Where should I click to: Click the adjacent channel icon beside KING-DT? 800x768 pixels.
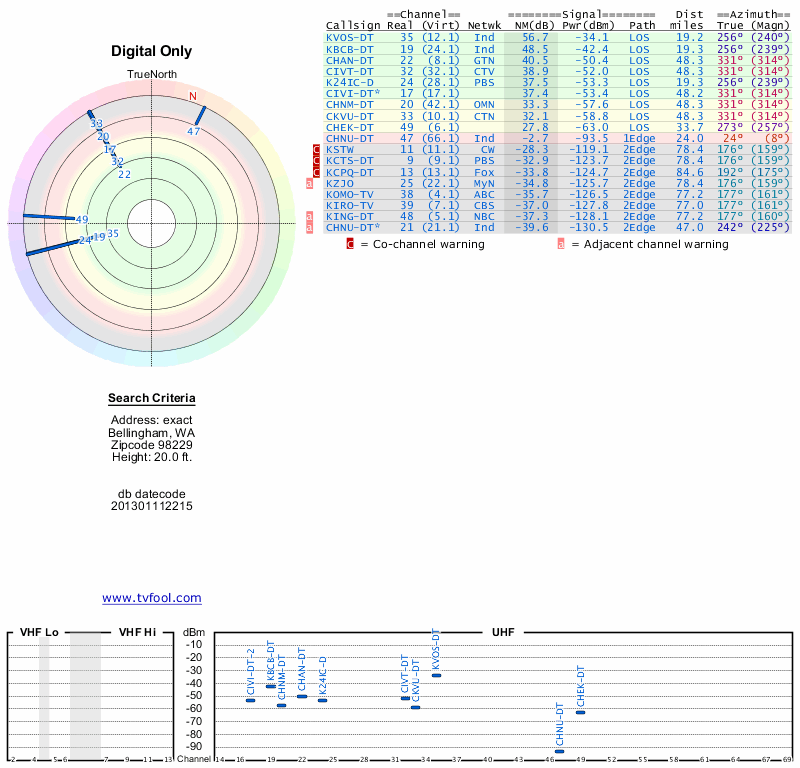309,216
